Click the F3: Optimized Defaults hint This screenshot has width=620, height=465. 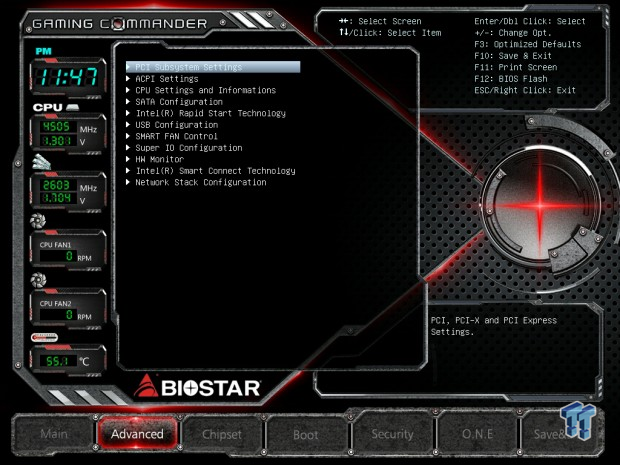point(528,44)
